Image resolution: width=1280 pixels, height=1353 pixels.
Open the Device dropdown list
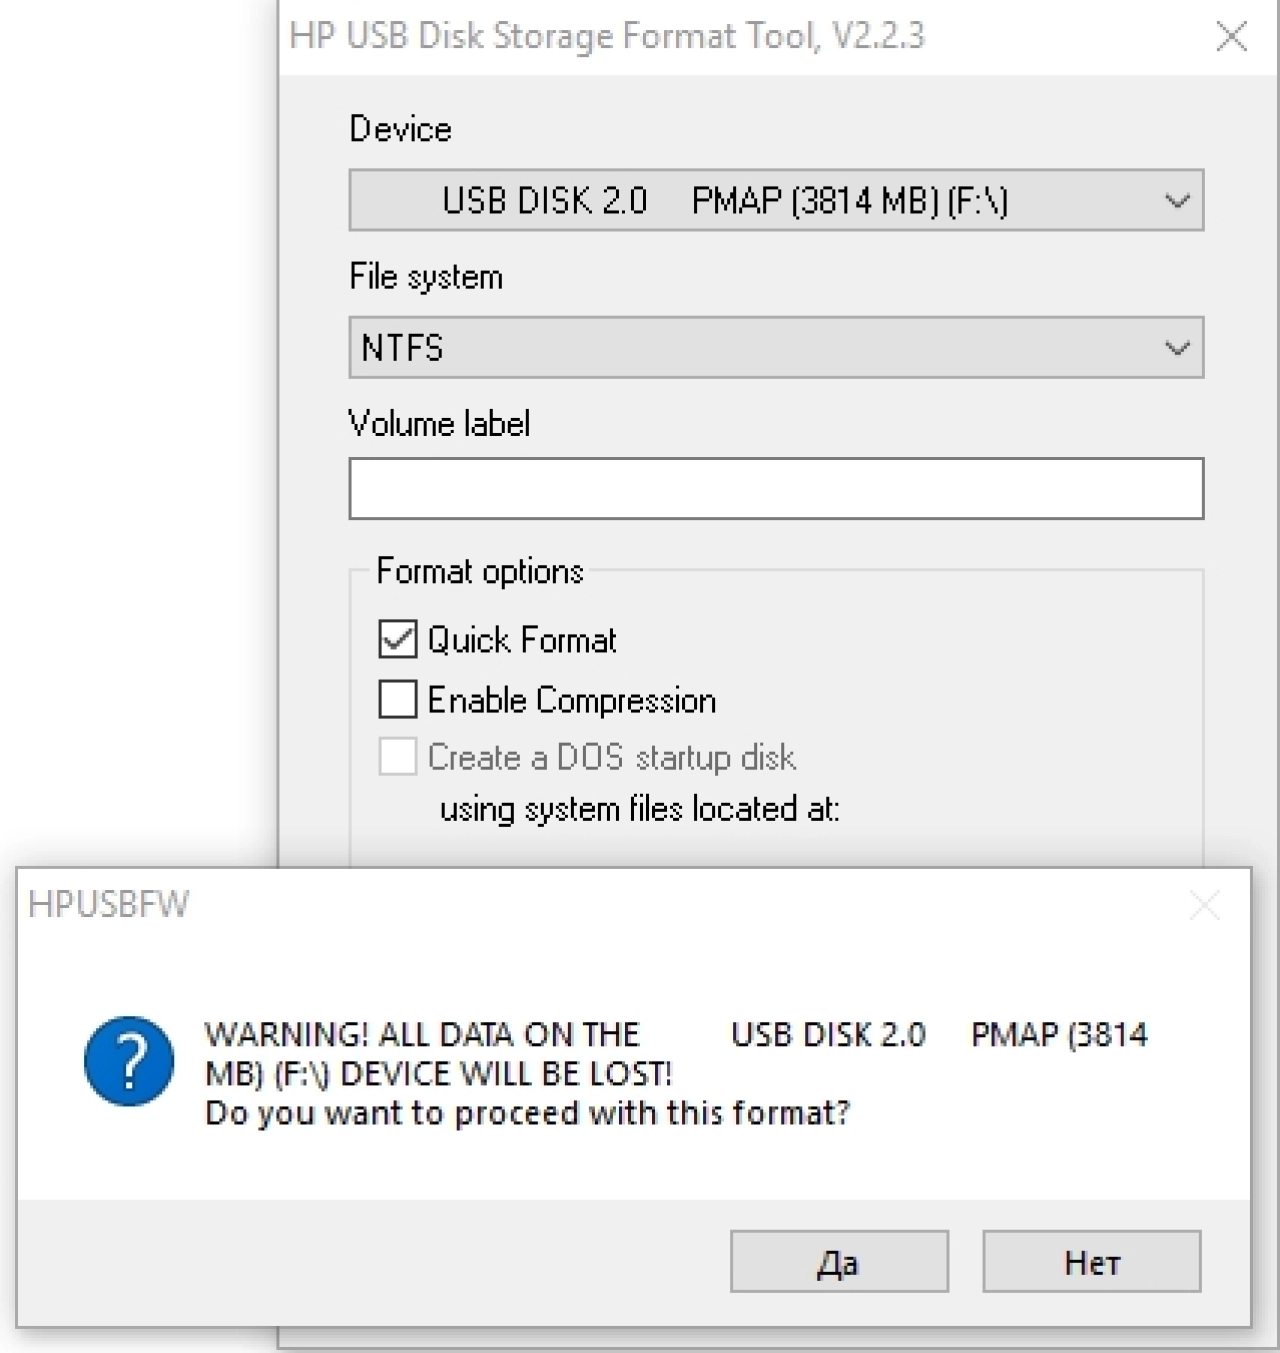coord(776,200)
